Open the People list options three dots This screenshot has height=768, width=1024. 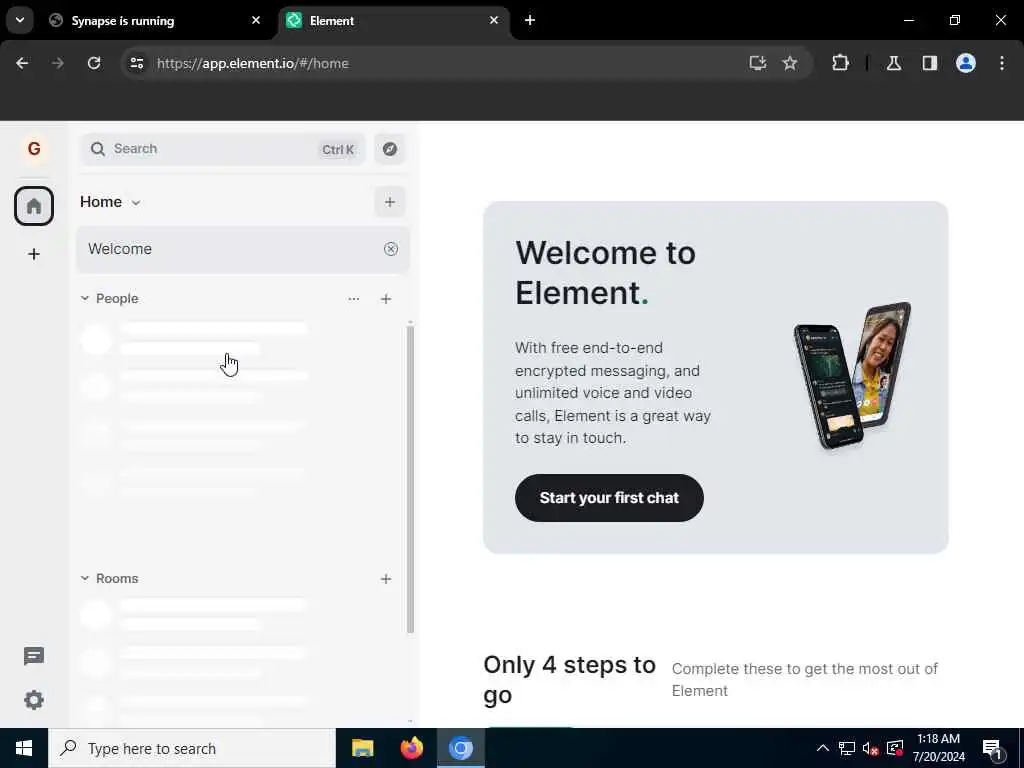tap(353, 298)
